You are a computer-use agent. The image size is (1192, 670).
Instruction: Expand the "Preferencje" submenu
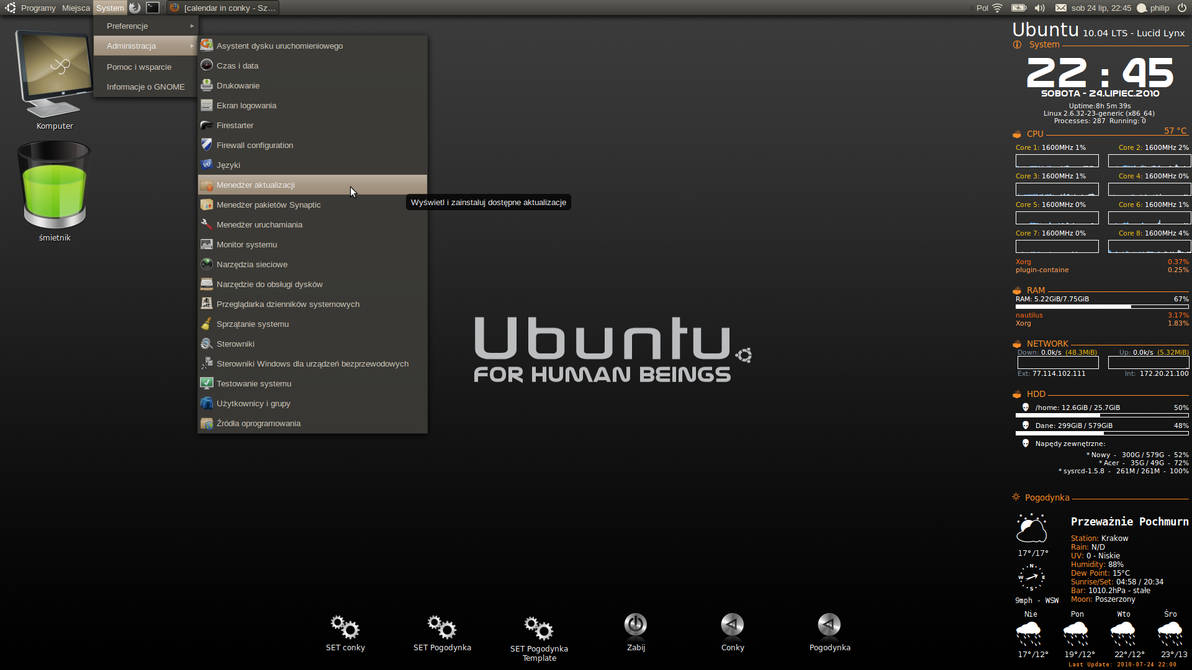(127, 26)
